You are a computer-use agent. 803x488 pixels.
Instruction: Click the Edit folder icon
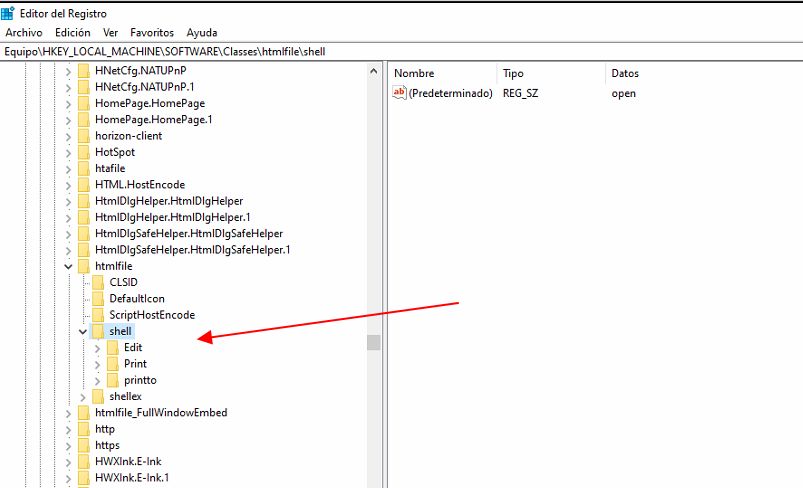coord(113,348)
